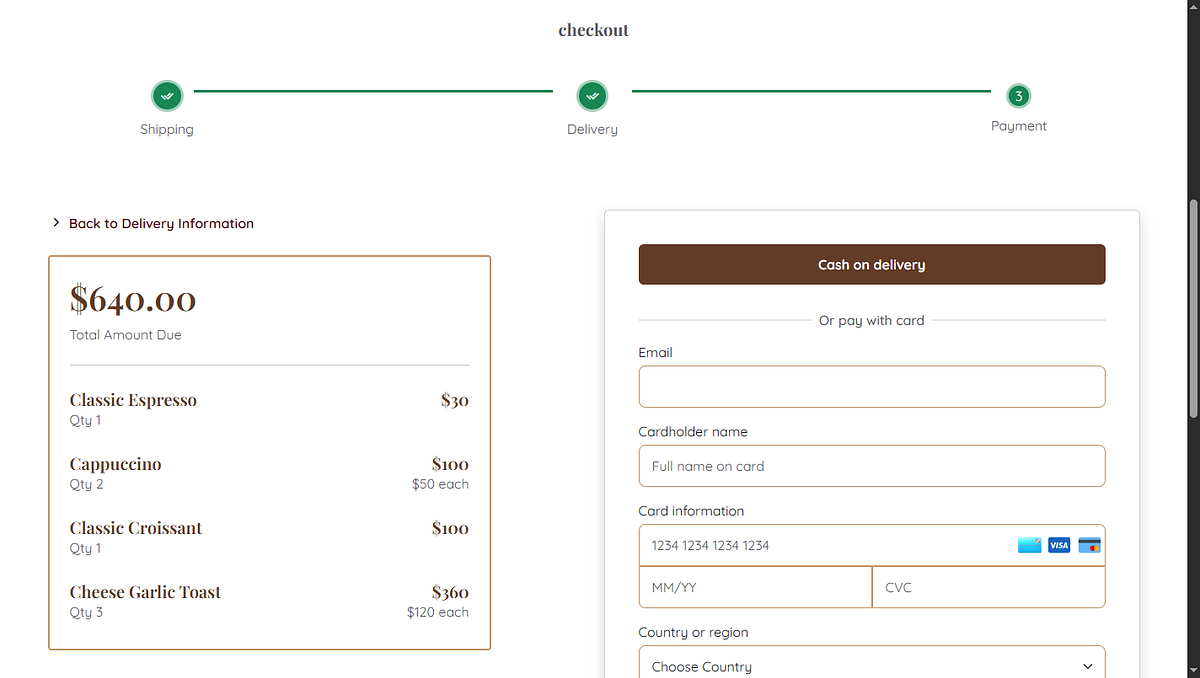Click the chevron on the country selector

(x=1088, y=665)
